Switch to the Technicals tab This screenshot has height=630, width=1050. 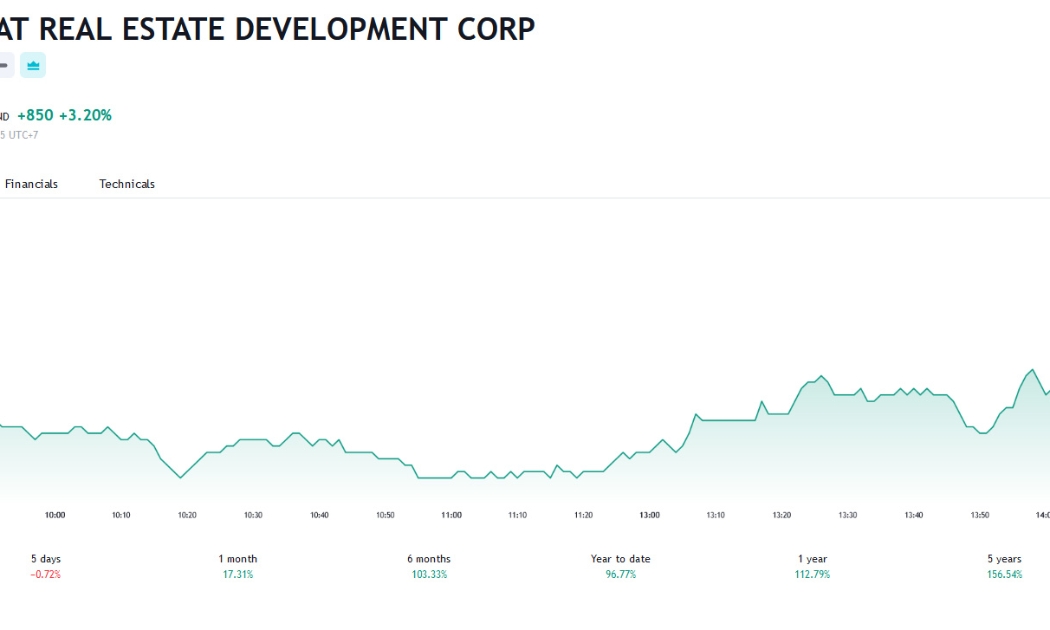point(127,184)
